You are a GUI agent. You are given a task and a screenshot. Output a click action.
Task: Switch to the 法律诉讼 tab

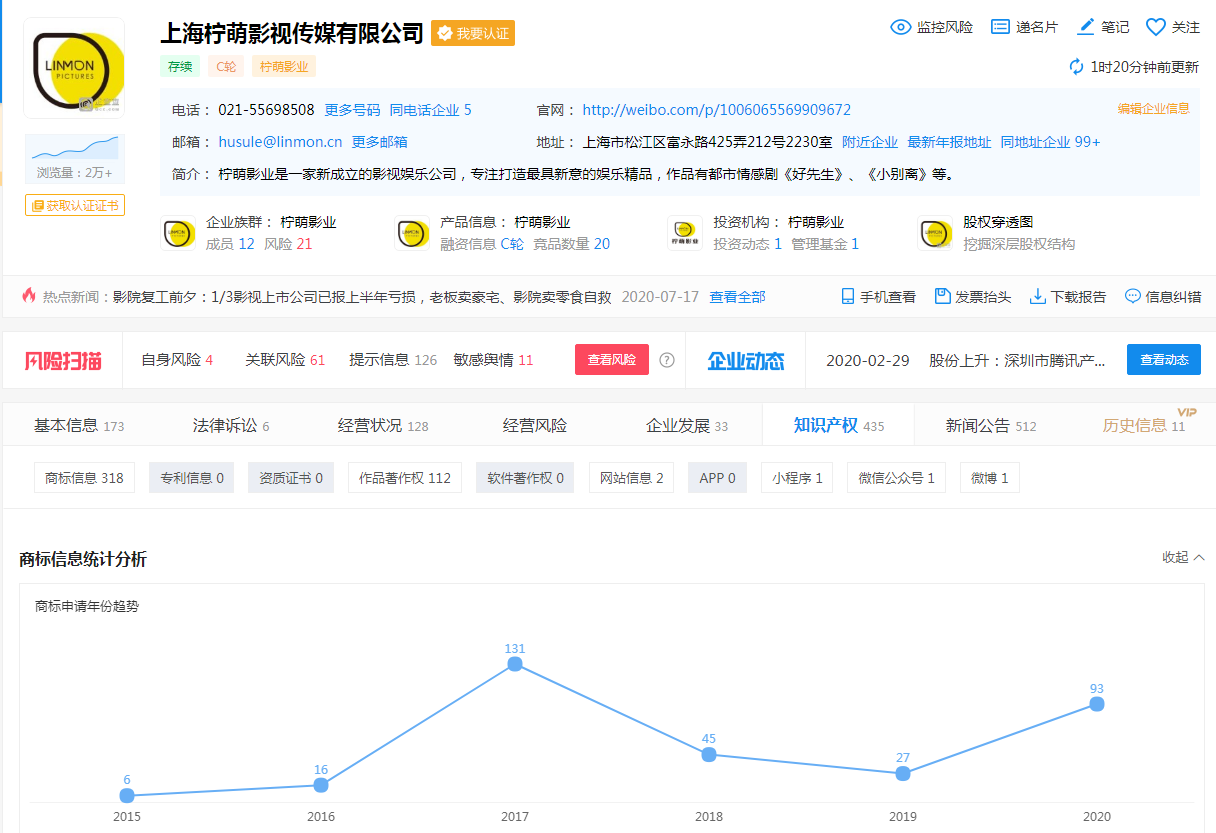230,426
